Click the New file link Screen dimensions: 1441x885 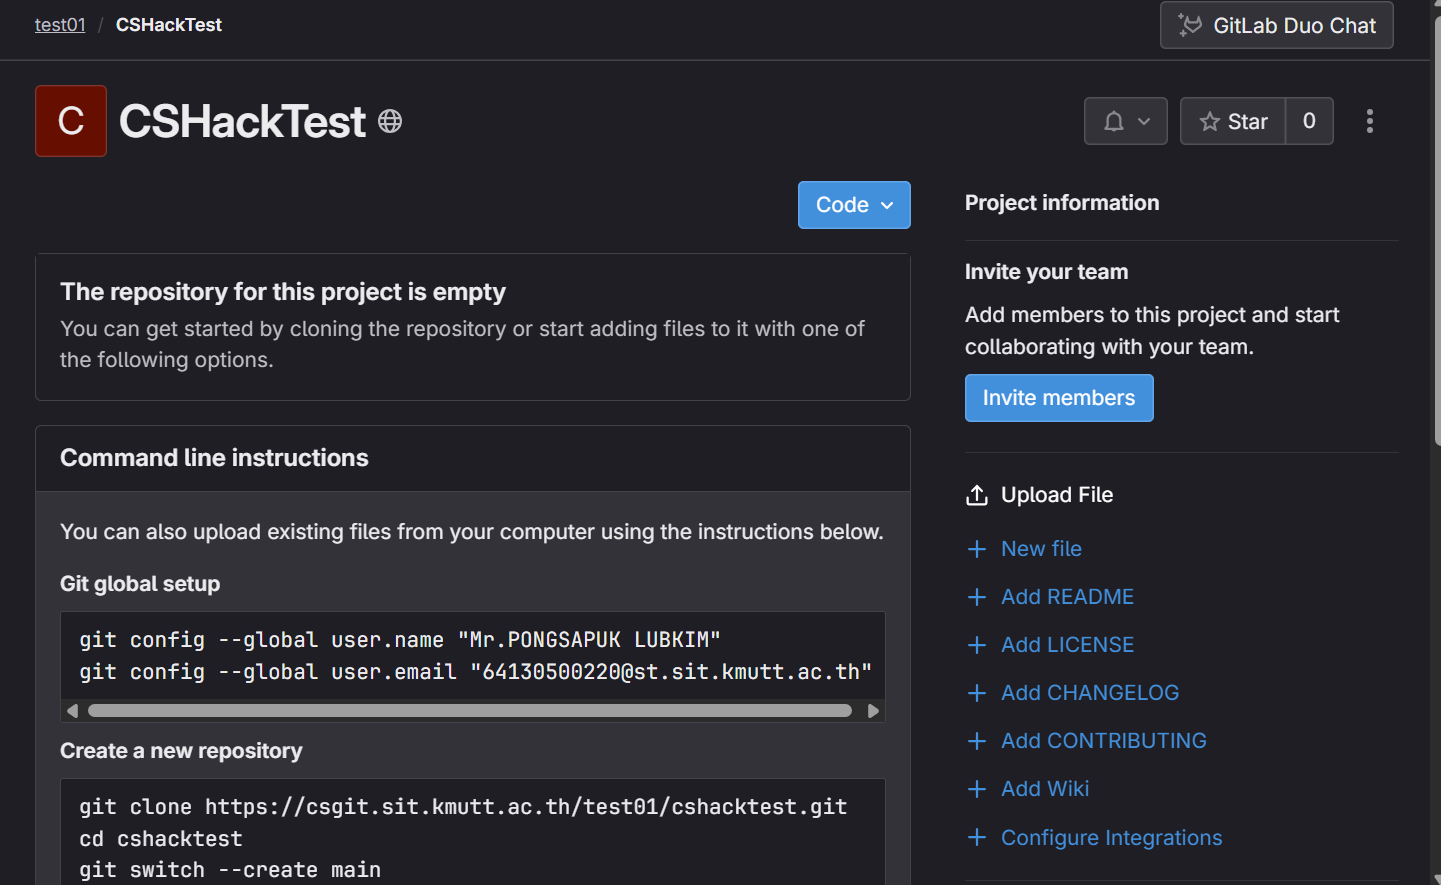pyautogui.click(x=1041, y=549)
